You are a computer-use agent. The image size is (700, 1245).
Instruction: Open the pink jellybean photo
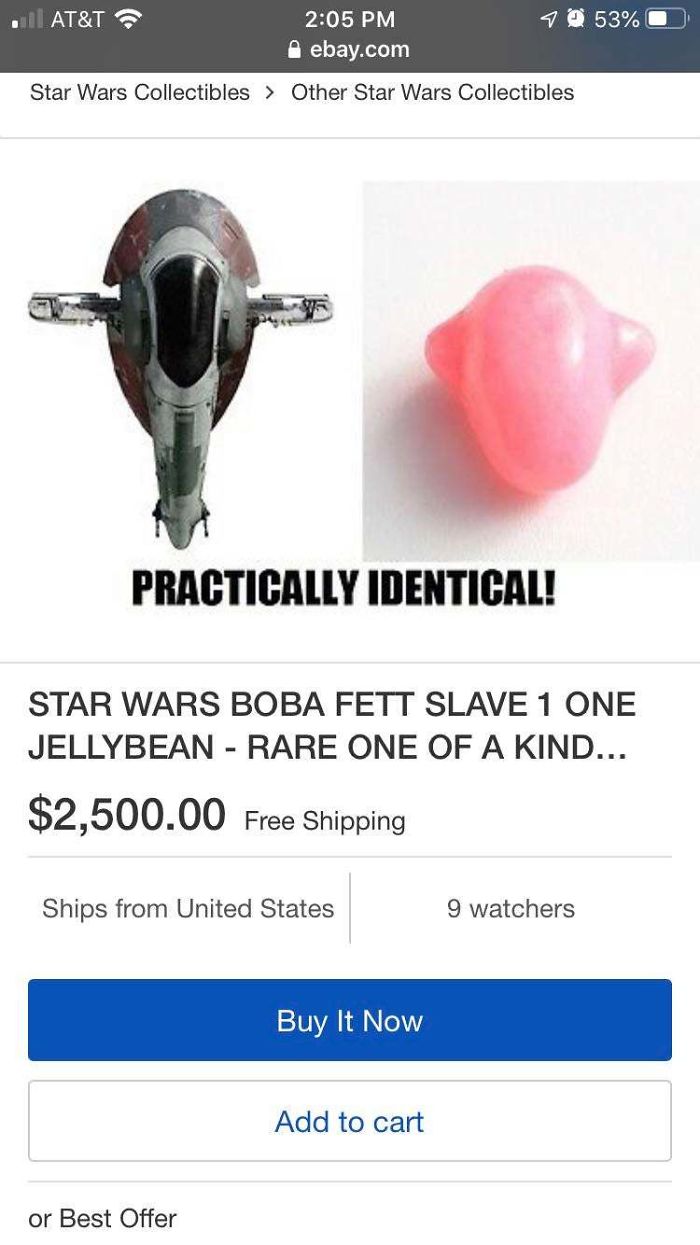531,371
